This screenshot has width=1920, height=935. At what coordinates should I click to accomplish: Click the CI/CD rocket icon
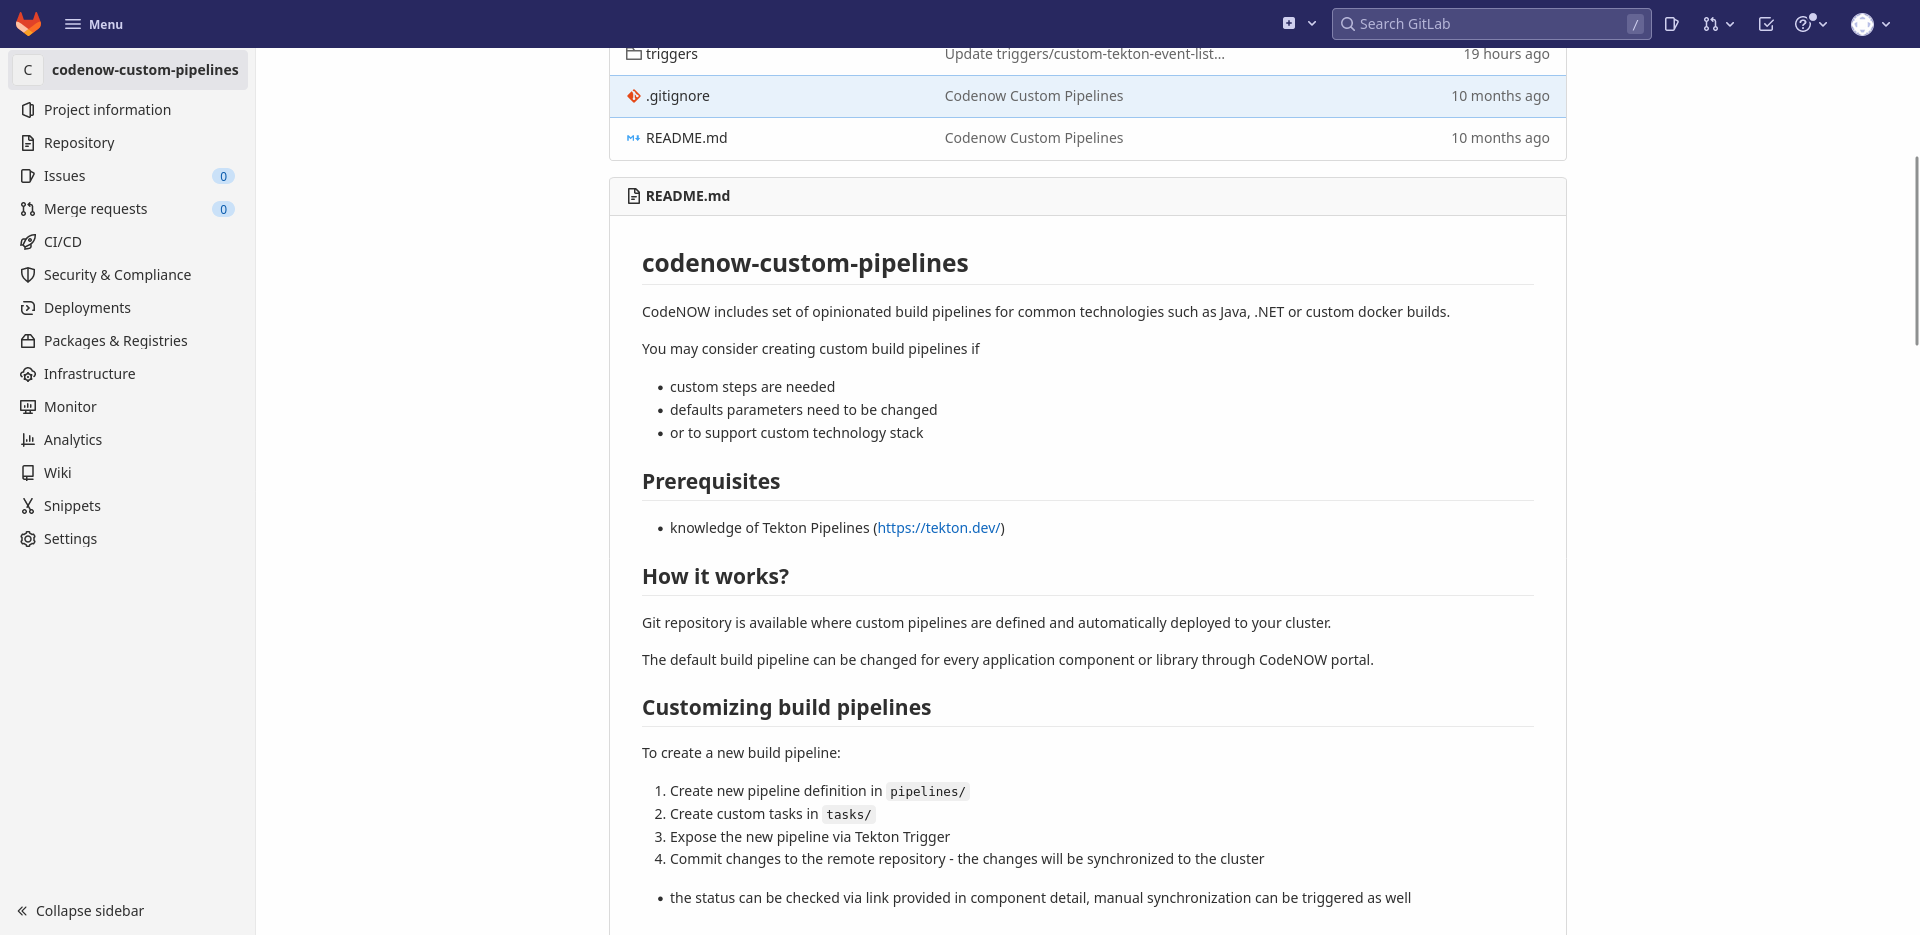pos(28,242)
